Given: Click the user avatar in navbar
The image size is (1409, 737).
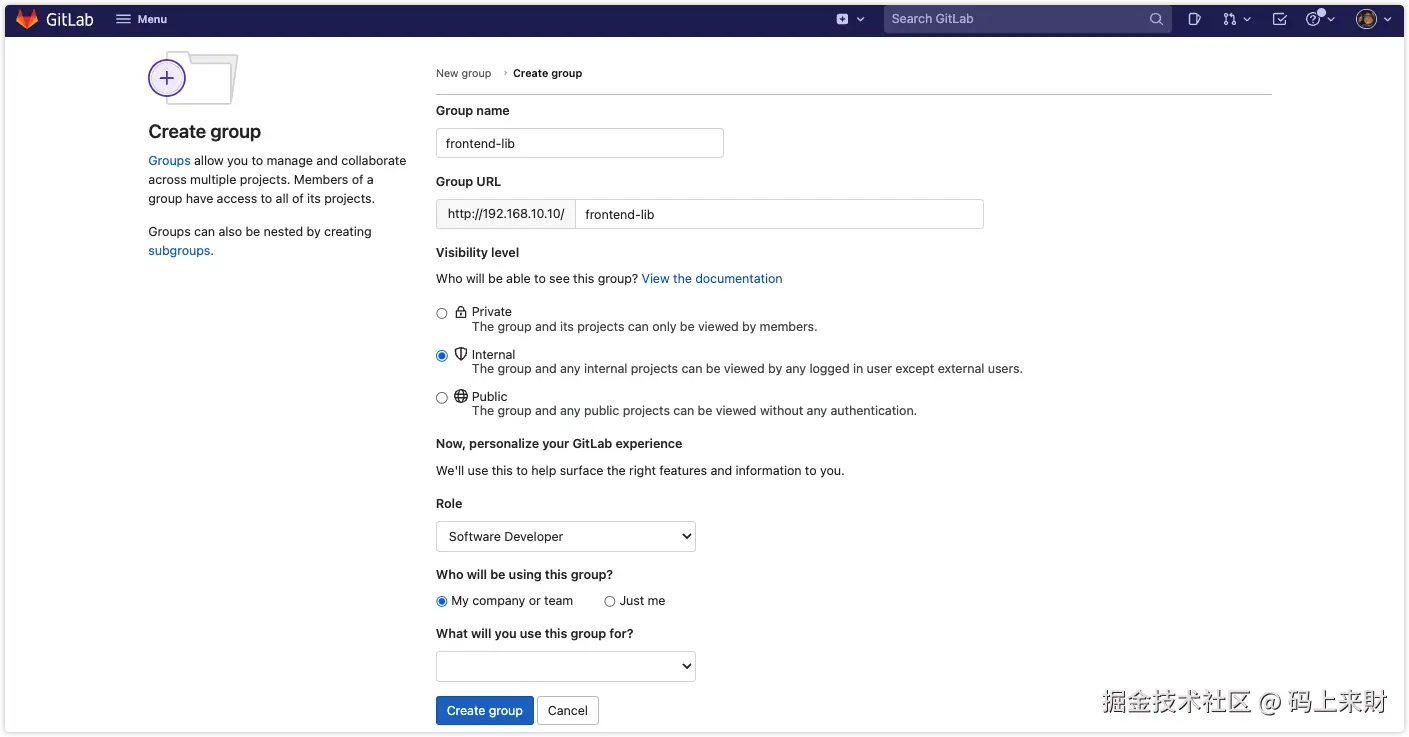Looking at the screenshot, I should [1372, 19].
